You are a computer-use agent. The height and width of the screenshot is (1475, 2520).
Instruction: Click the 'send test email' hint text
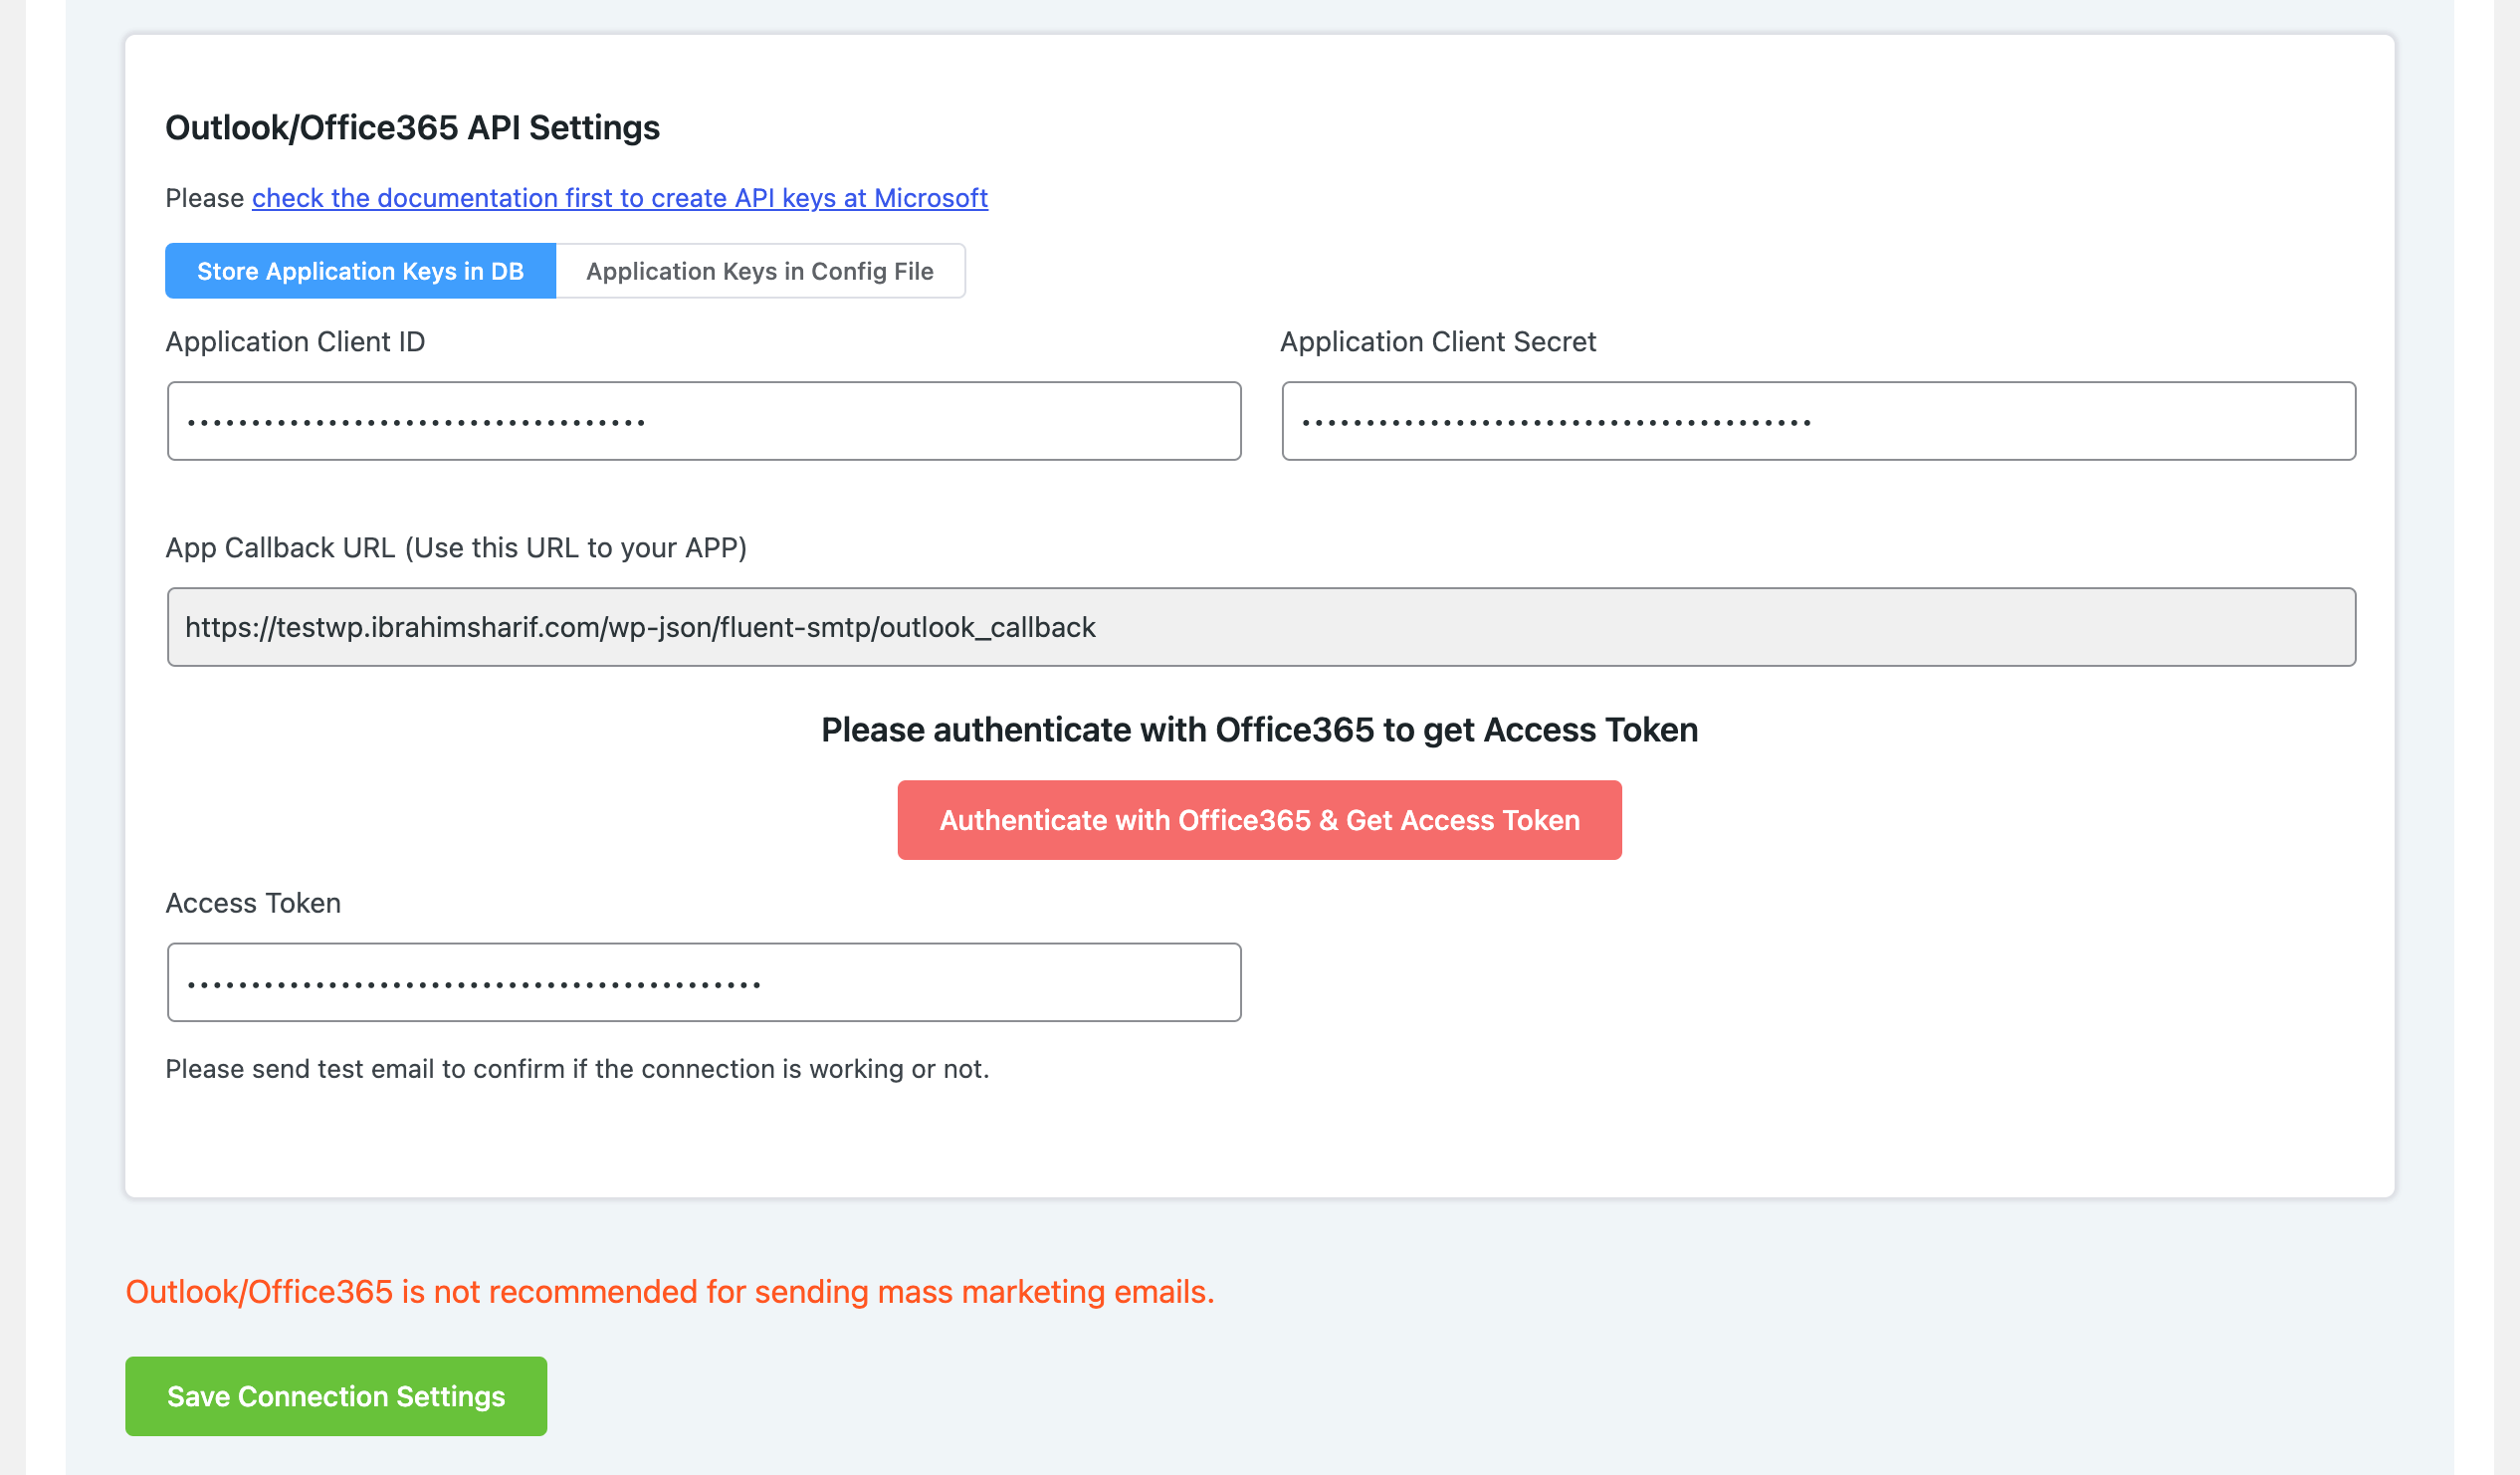click(577, 1069)
